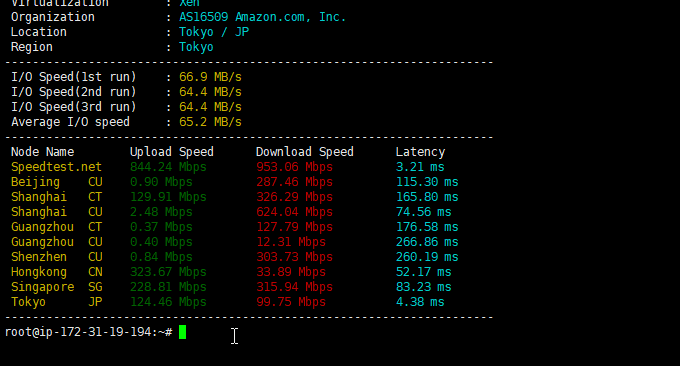The image size is (680, 366).
Task: Click the upload value 129.91 Mbps
Action: (168, 197)
